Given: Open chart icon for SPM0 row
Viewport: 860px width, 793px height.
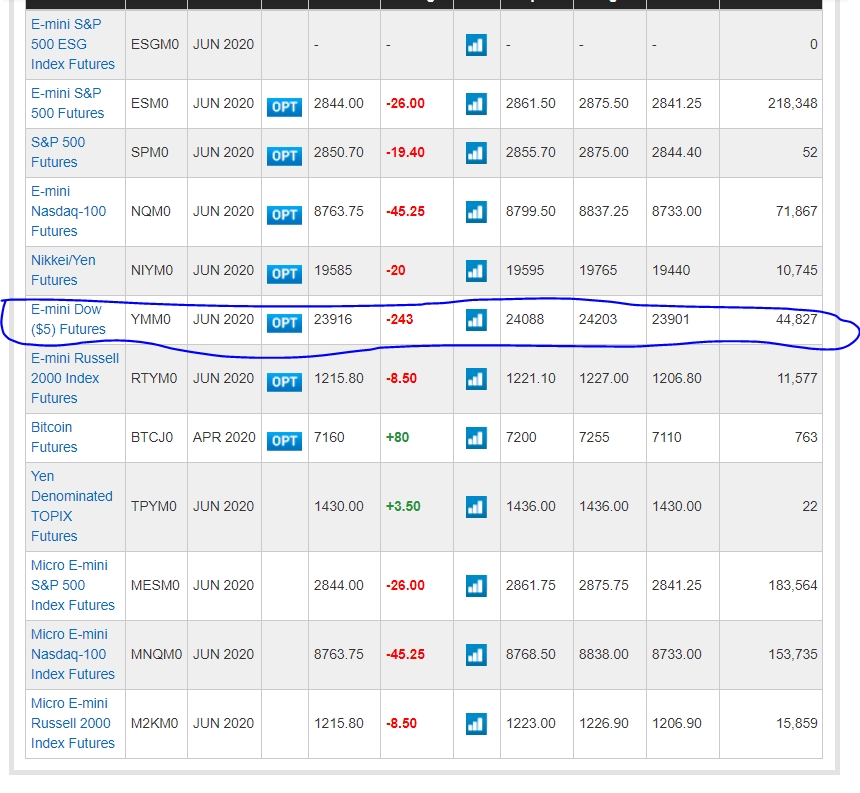Looking at the screenshot, I should point(476,152).
